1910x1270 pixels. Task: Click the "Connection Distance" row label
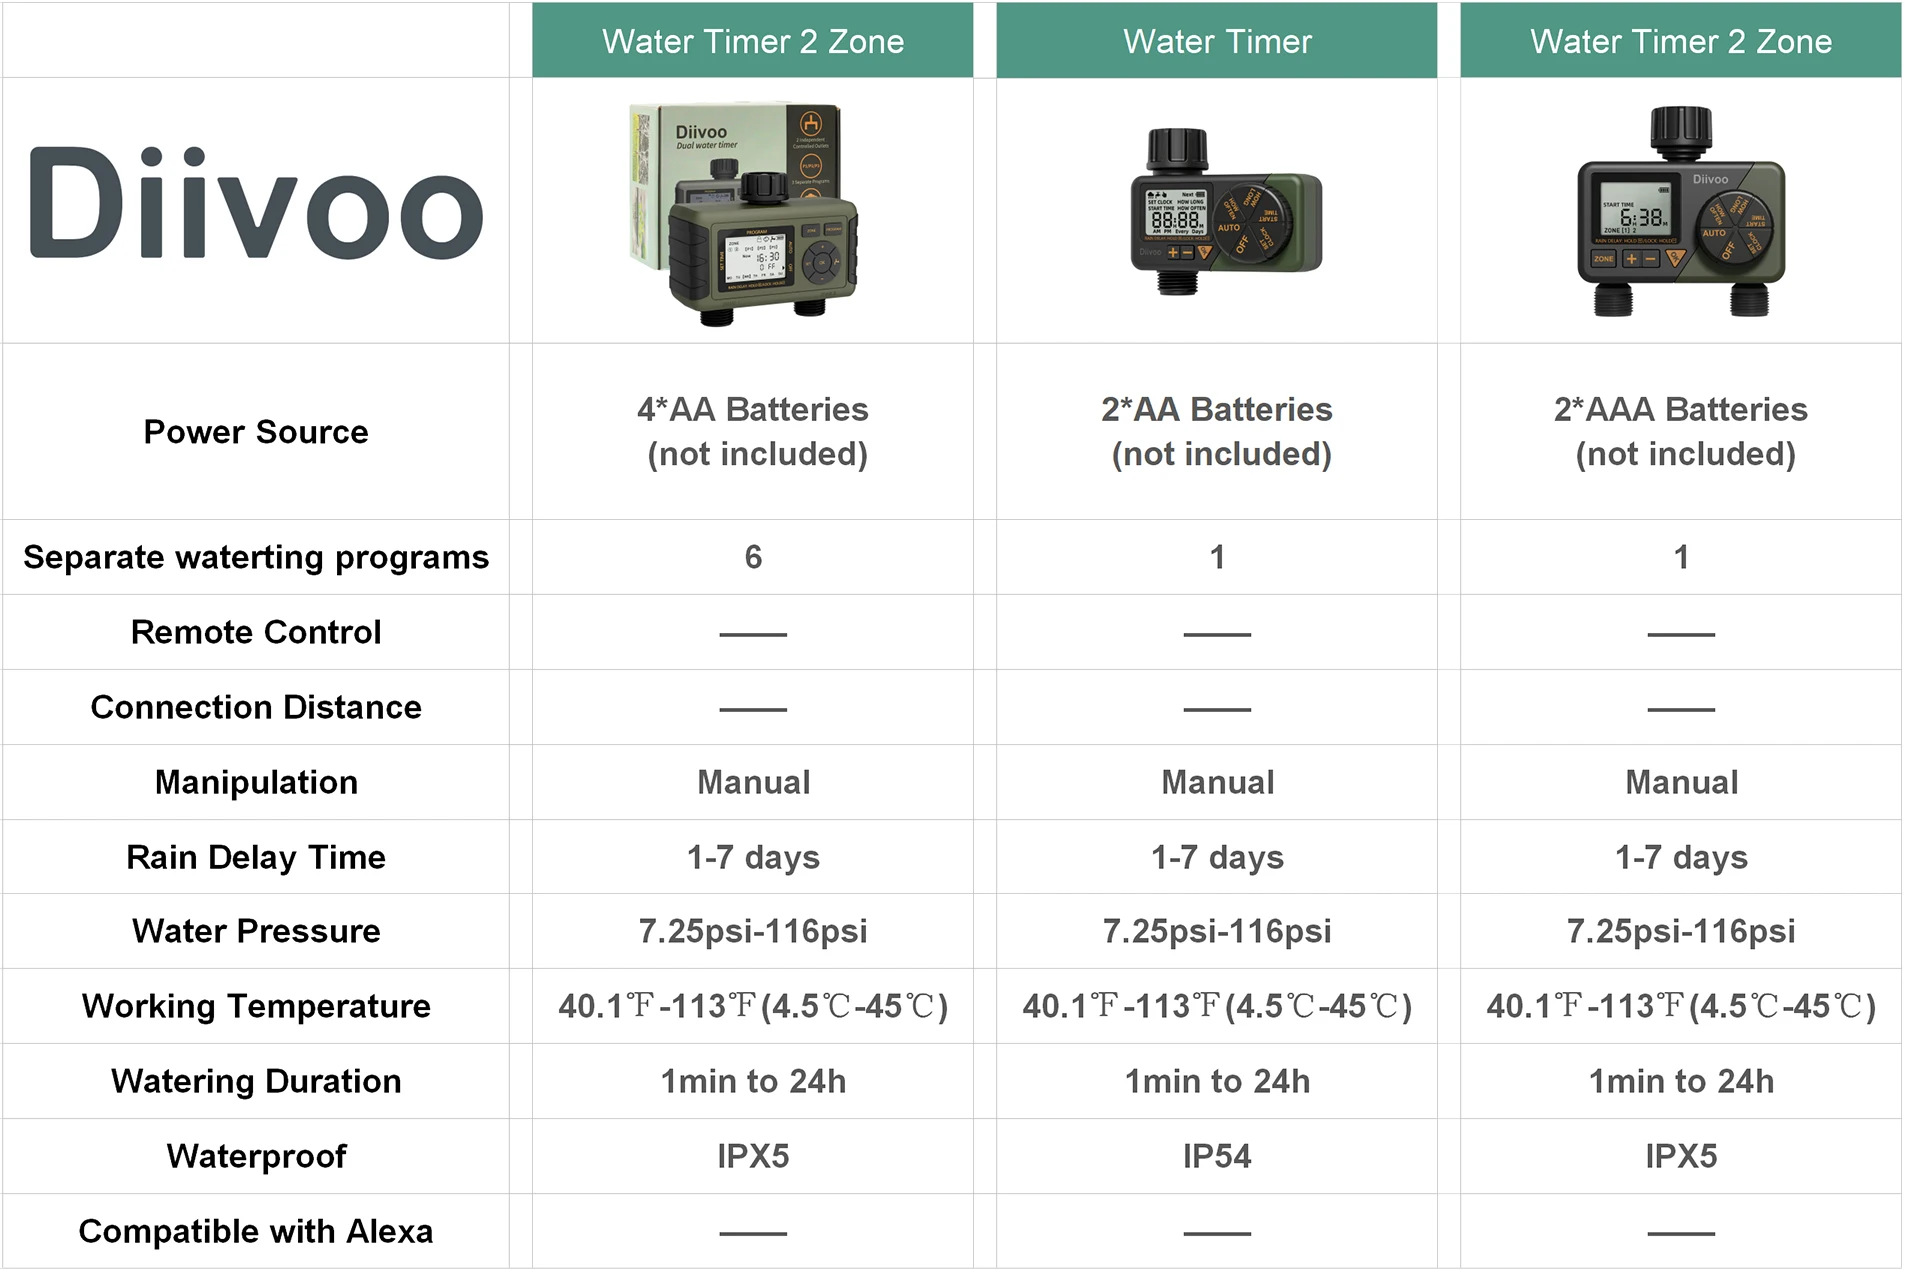256,707
